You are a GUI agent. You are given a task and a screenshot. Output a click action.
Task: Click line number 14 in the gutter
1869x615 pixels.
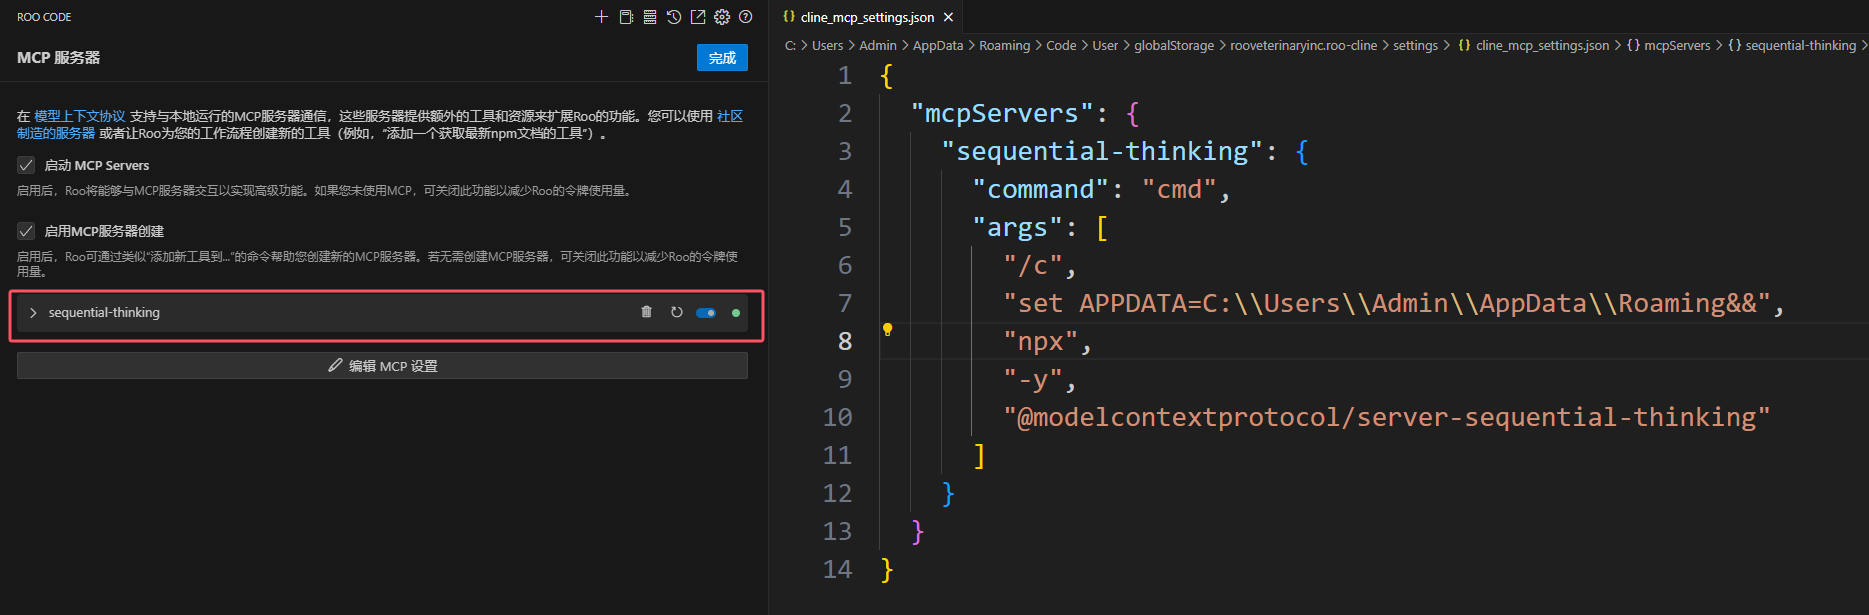837,569
